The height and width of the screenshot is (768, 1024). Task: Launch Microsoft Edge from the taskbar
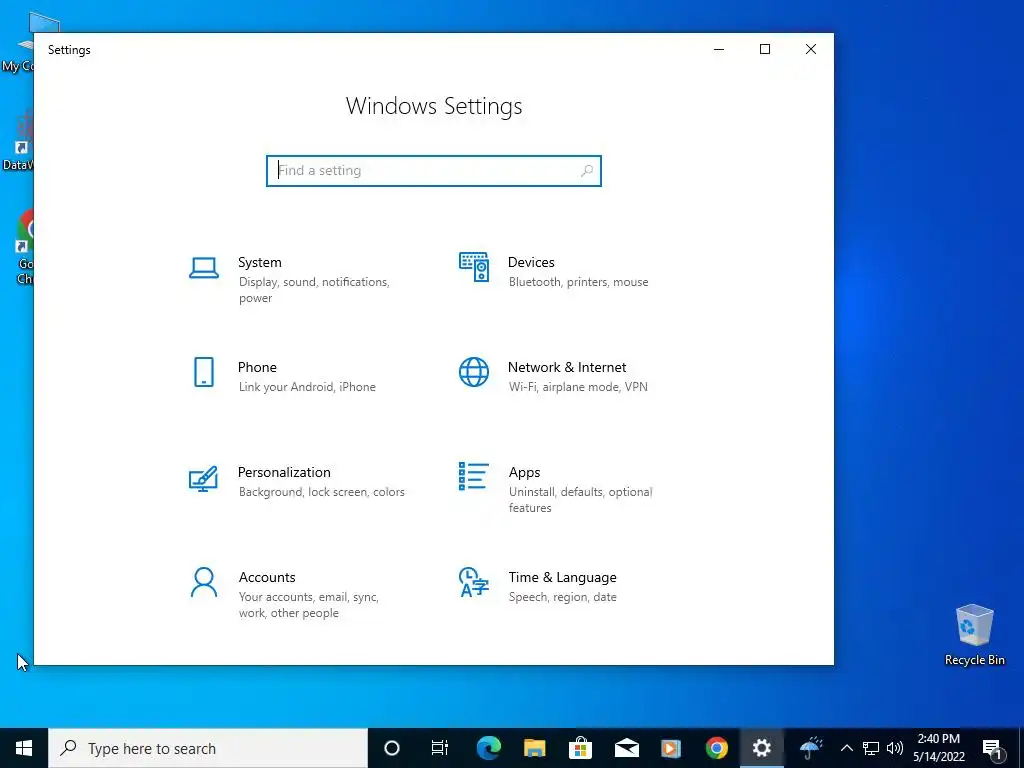click(x=488, y=748)
